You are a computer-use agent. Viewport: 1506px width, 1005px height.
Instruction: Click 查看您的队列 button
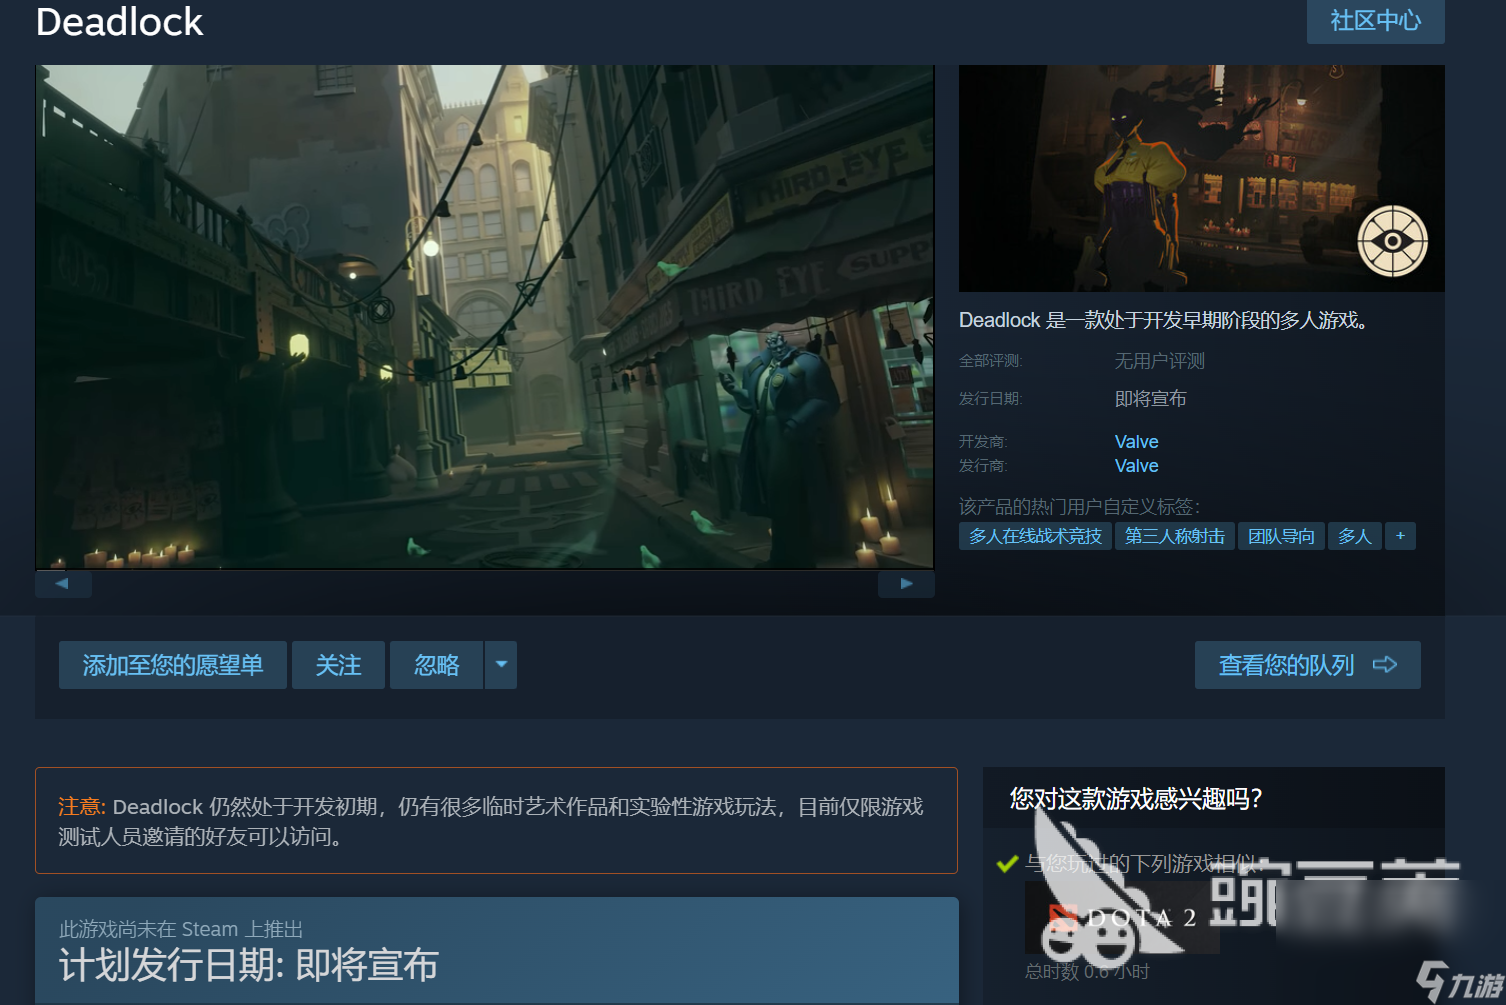1307,665
